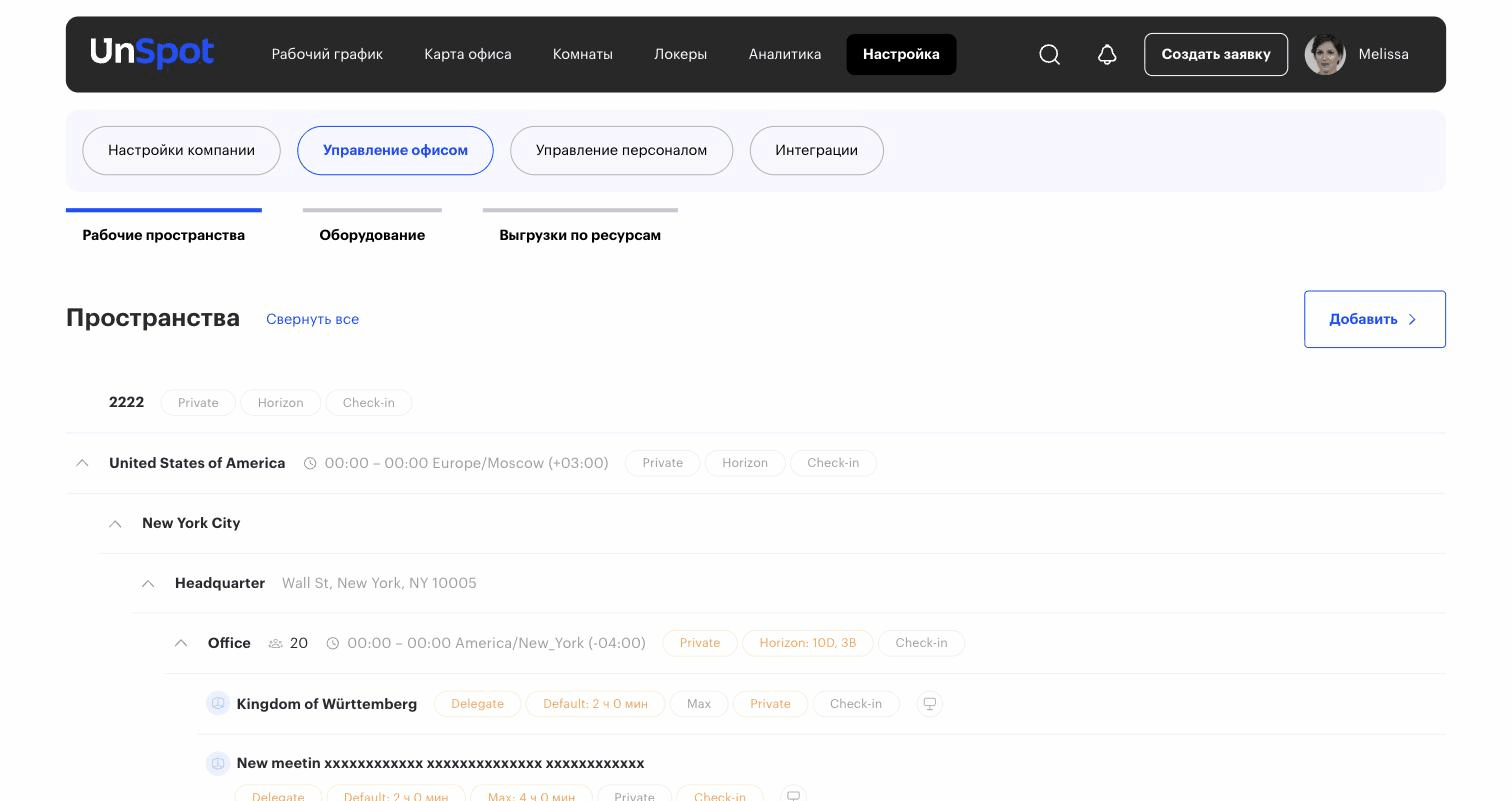This screenshot has height=801, width=1512.
Task: Click the room icon beside New meetin row
Action: (217, 763)
